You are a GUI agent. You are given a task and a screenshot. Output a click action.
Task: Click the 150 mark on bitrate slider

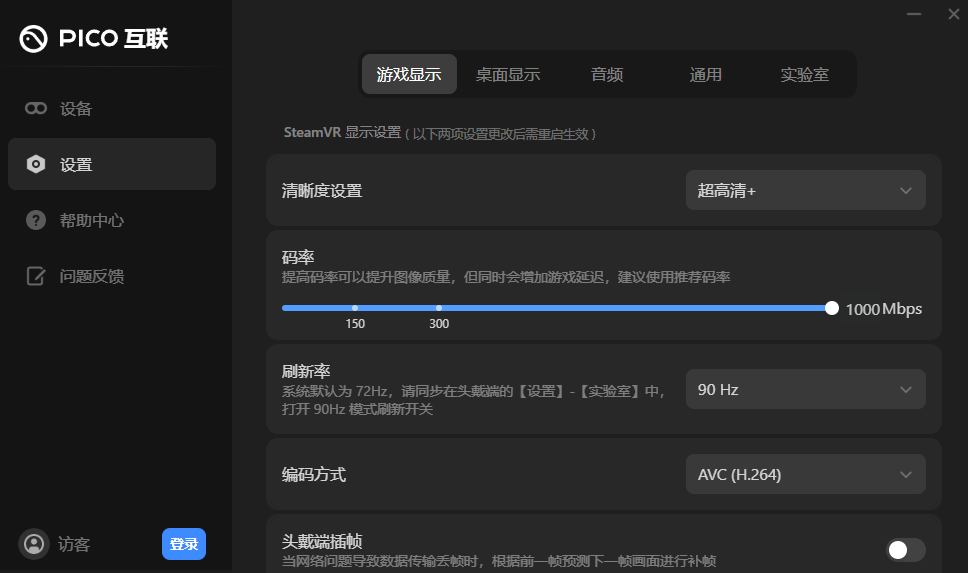click(355, 309)
